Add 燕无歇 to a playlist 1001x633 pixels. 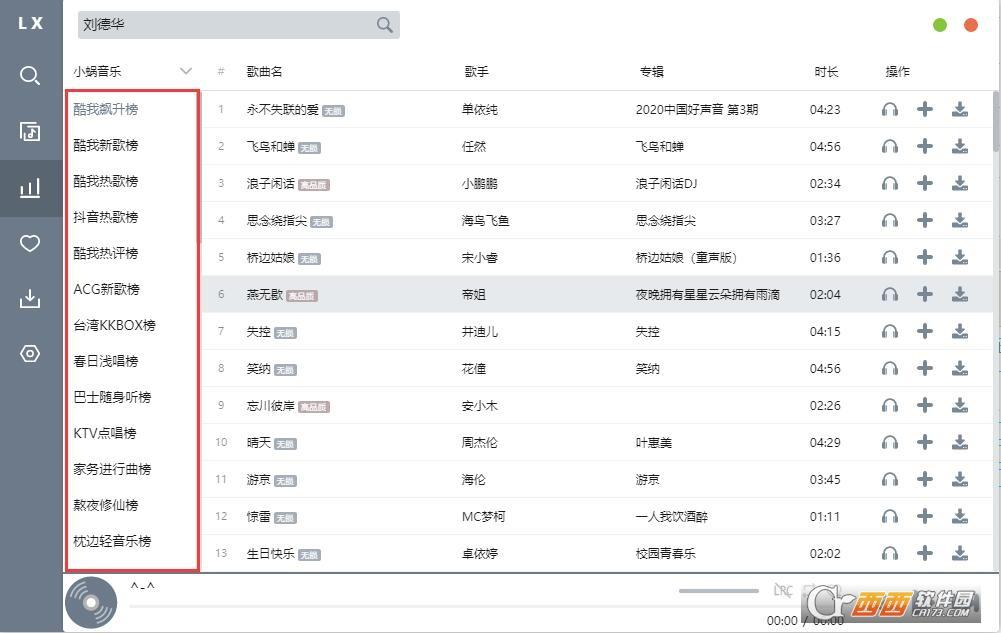(924, 295)
